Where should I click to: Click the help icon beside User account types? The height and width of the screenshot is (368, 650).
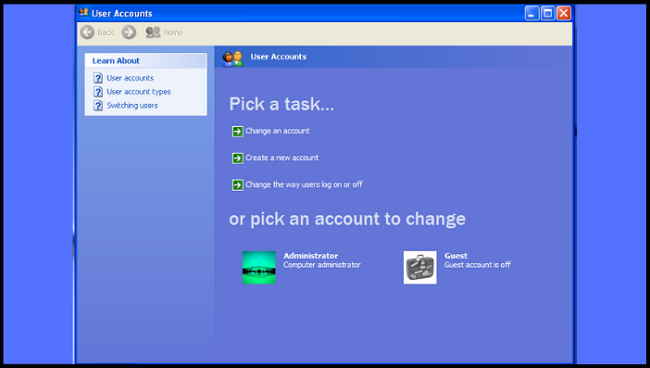pos(98,92)
